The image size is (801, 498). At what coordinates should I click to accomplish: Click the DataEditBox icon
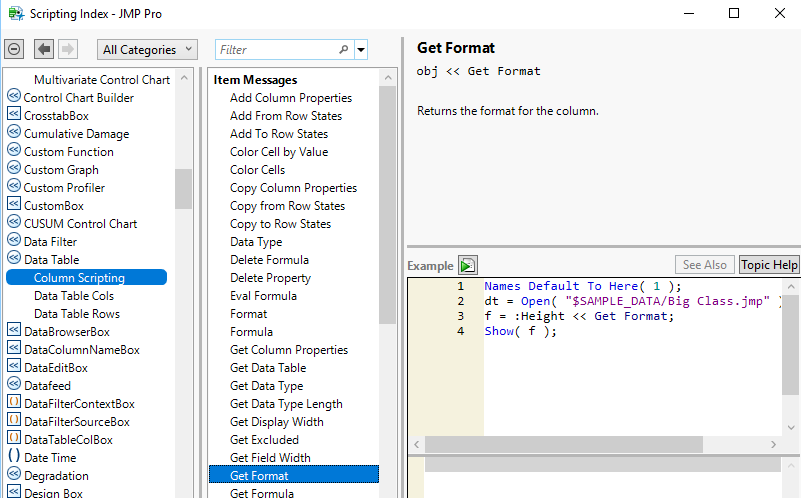pyautogui.click(x=14, y=366)
